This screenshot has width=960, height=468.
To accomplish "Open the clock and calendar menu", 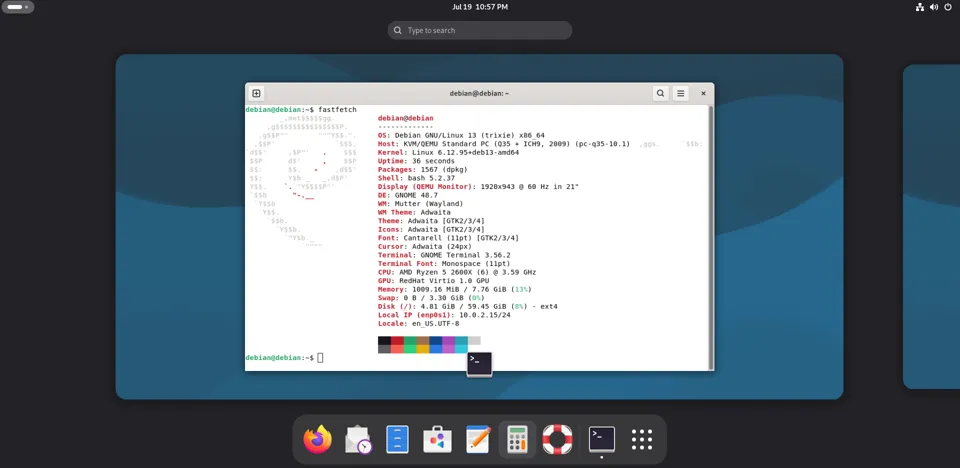I will coord(480,7).
